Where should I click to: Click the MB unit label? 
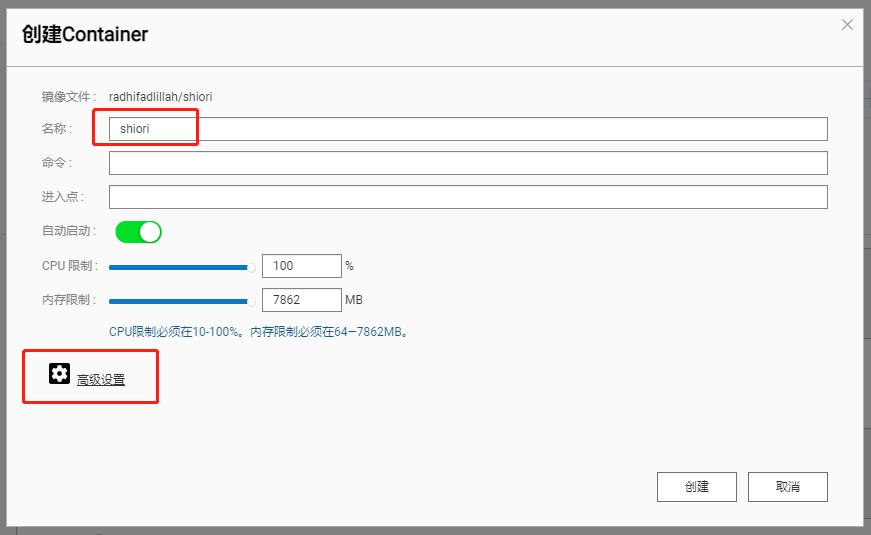[354, 300]
